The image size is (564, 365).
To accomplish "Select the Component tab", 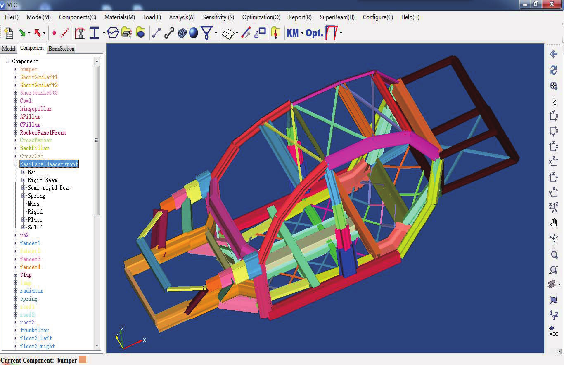I will coord(32,48).
